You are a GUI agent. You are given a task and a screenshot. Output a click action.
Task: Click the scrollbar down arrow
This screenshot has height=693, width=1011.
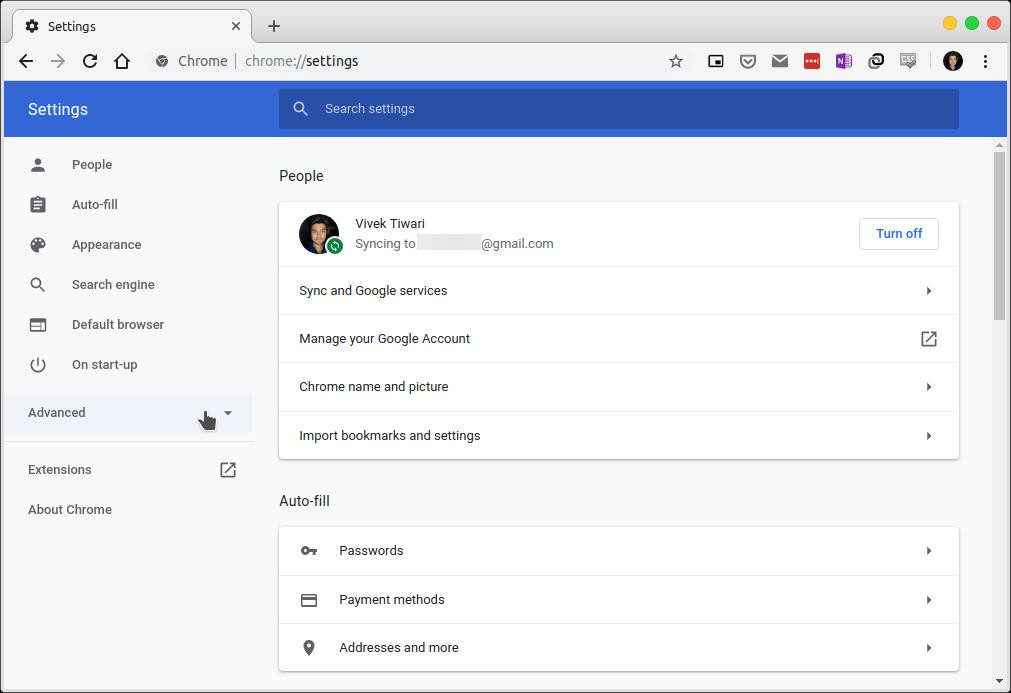pyautogui.click(x=999, y=681)
